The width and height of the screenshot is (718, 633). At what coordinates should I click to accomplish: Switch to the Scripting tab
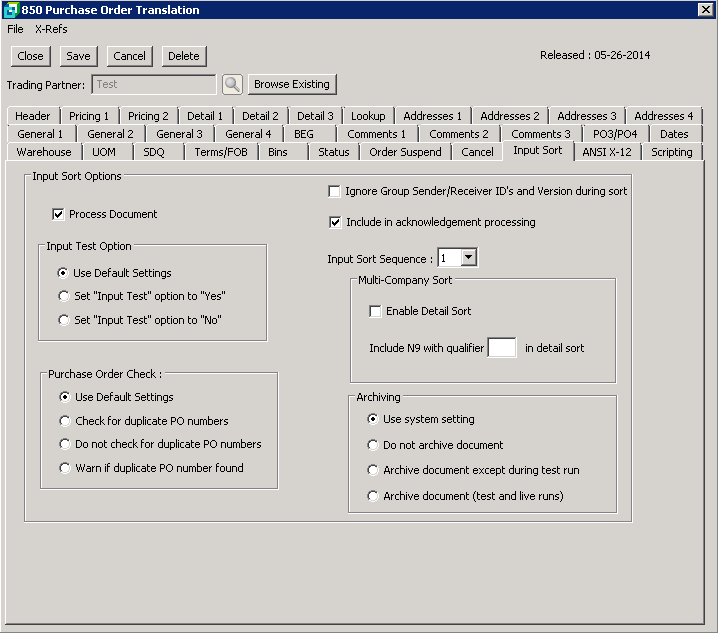[x=671, y=152]
